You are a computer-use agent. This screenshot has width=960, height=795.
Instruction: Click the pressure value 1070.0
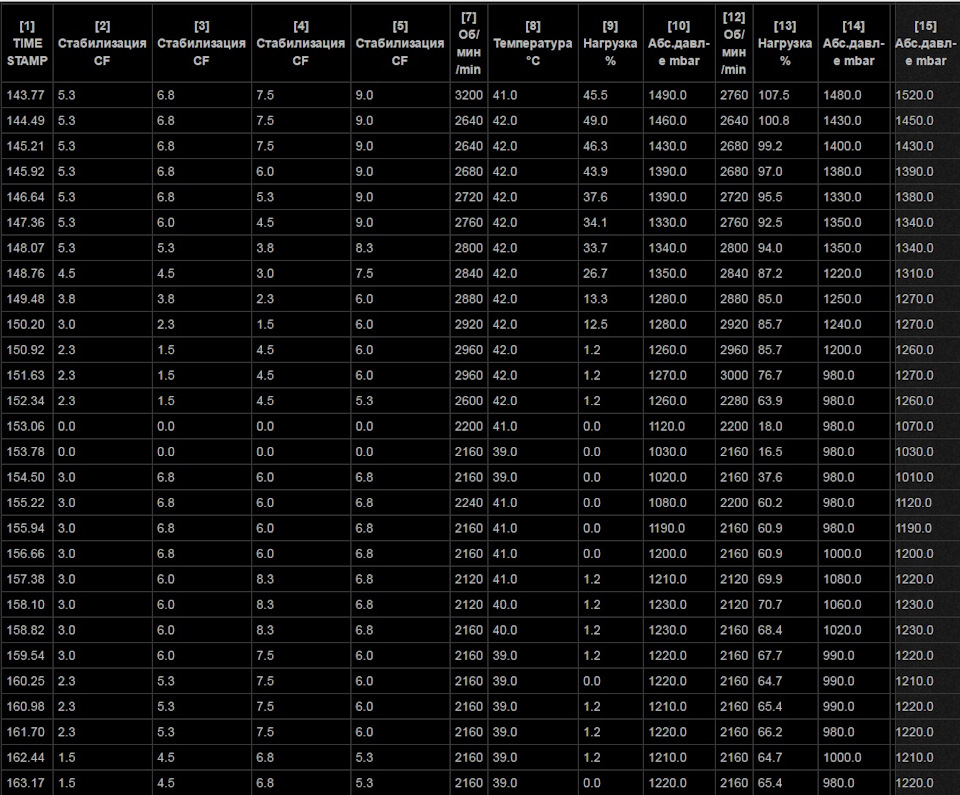click(x=915, y=426)
